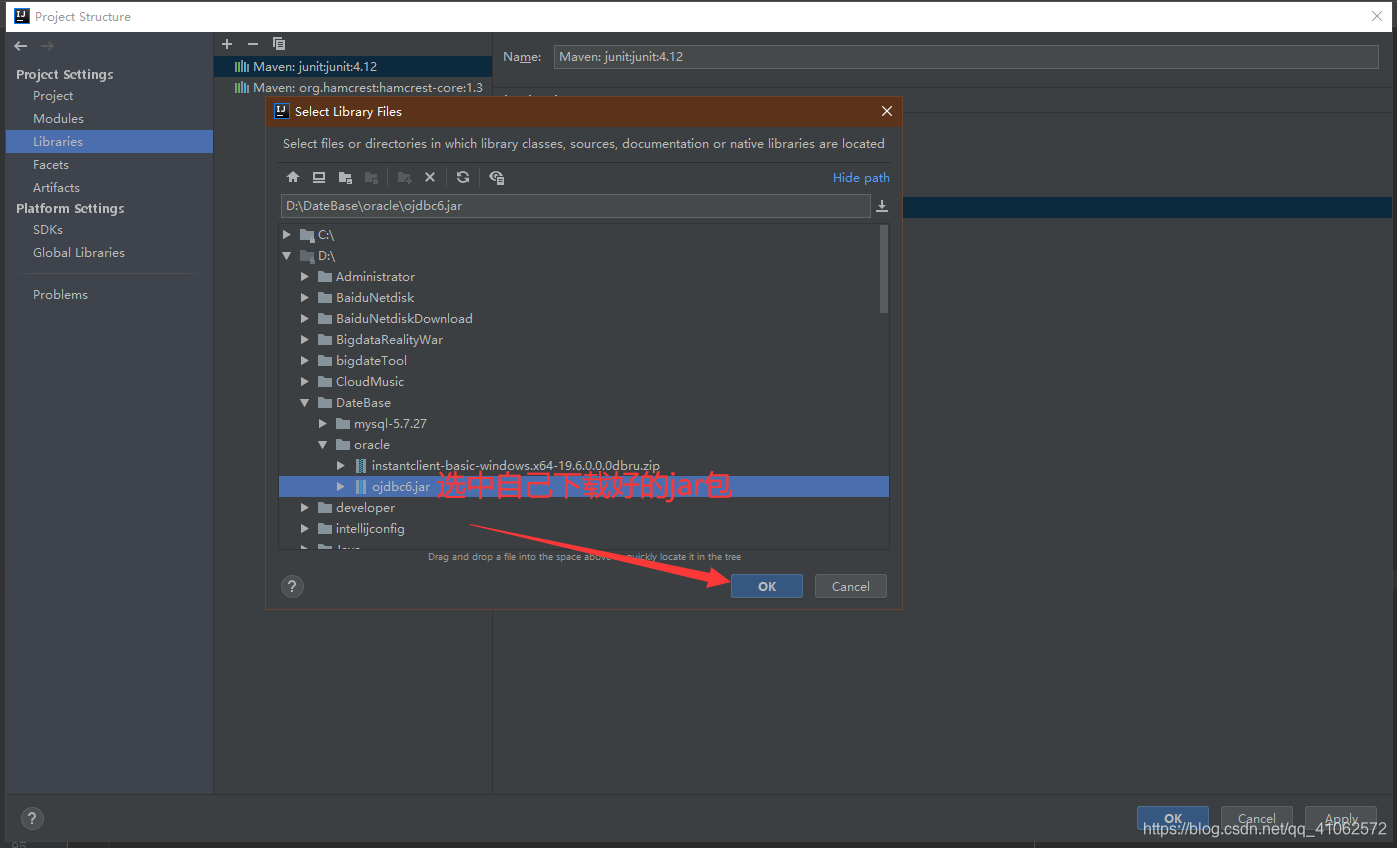Open Facets settings page
This screenshot has height=848, width=1397.
coord(51,165)
